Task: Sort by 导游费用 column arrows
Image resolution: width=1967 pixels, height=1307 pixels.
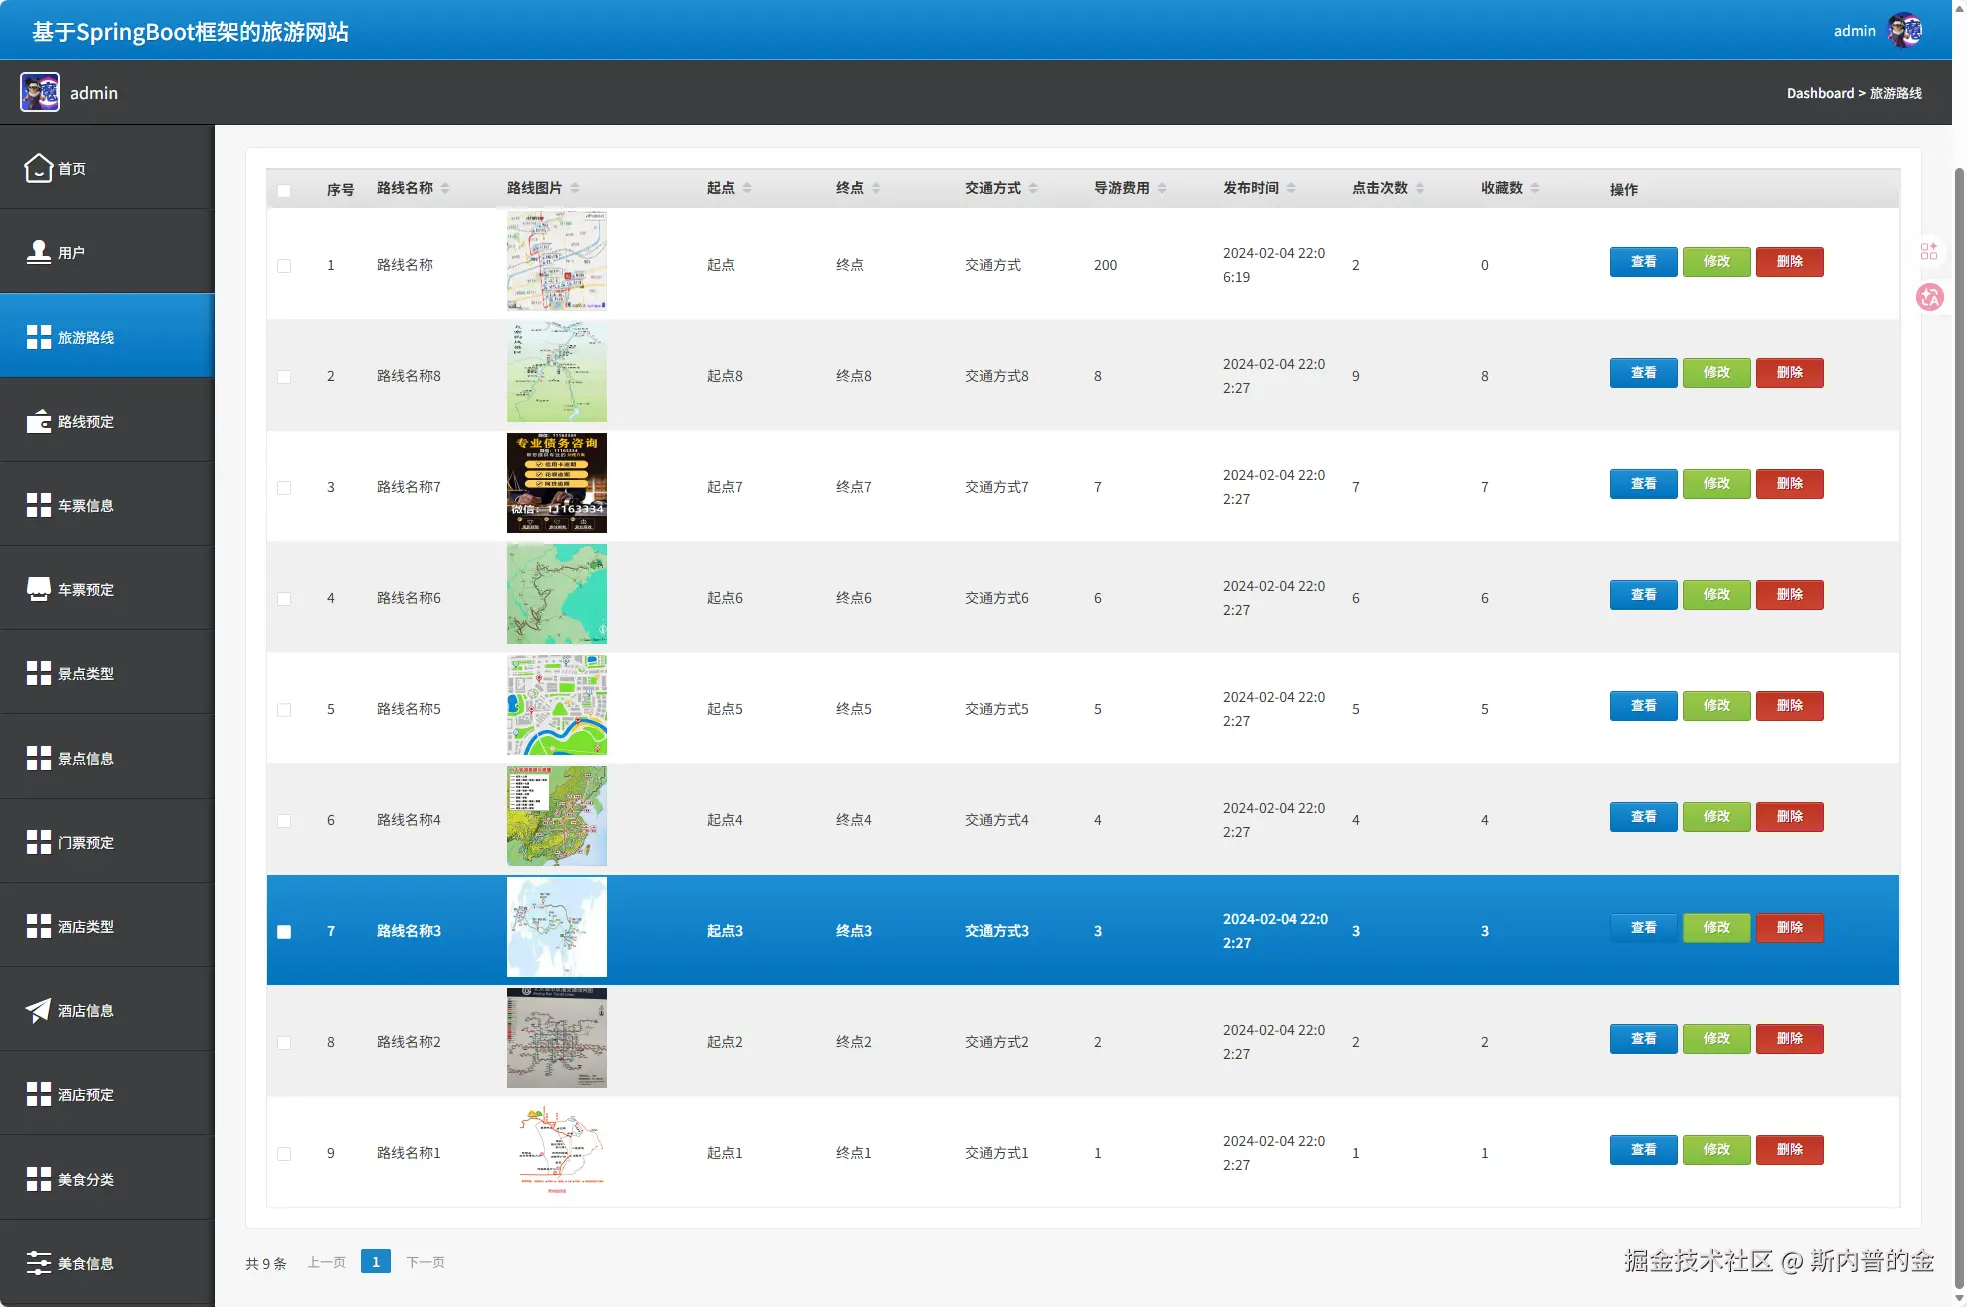Action: [x=1162, y=188]
